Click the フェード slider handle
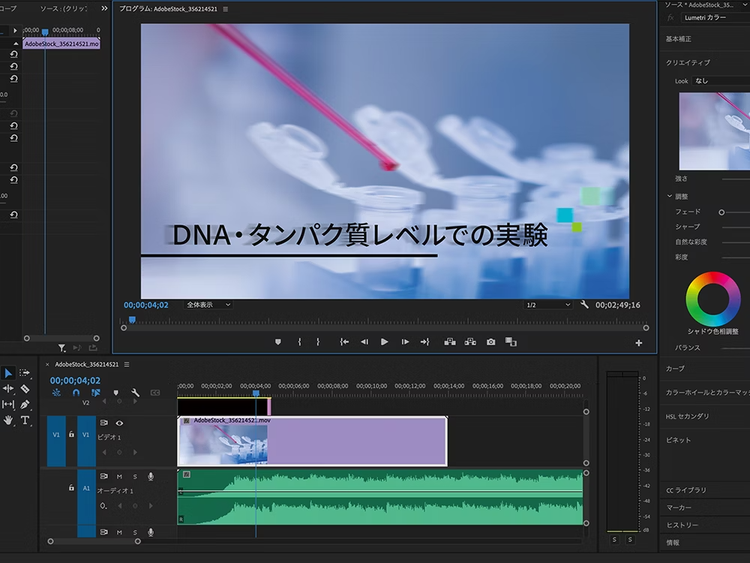Image resolution: width=750 pixels, height=563 pixels. (722, 212)
